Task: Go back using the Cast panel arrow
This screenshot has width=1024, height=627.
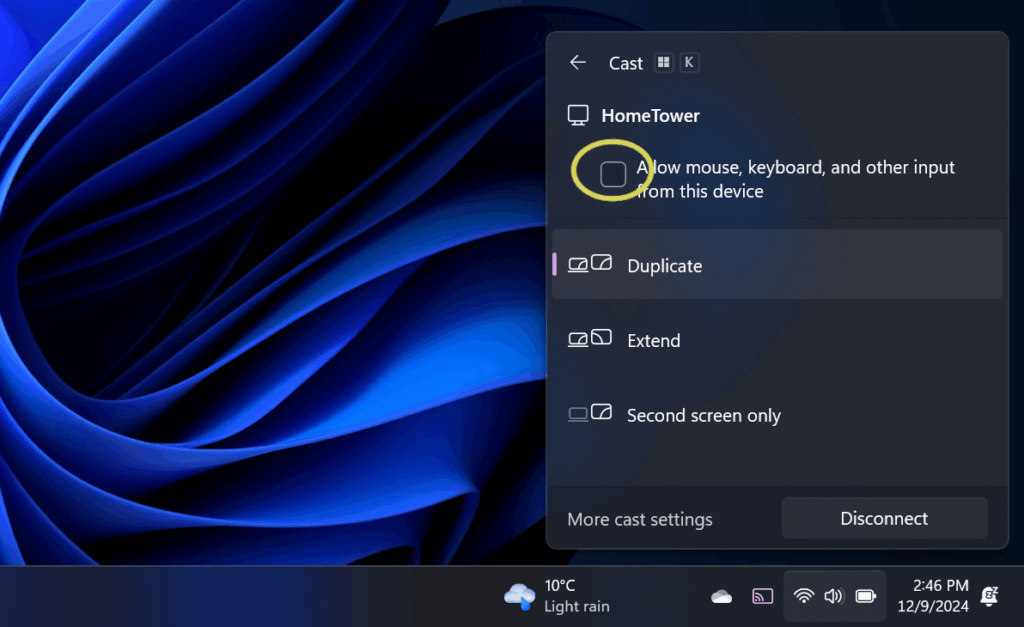Action: [577, 63]
